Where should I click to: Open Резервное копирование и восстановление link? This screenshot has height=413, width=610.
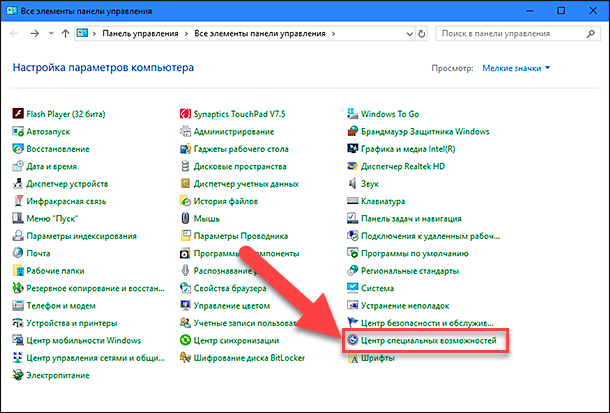coord(95,288)
